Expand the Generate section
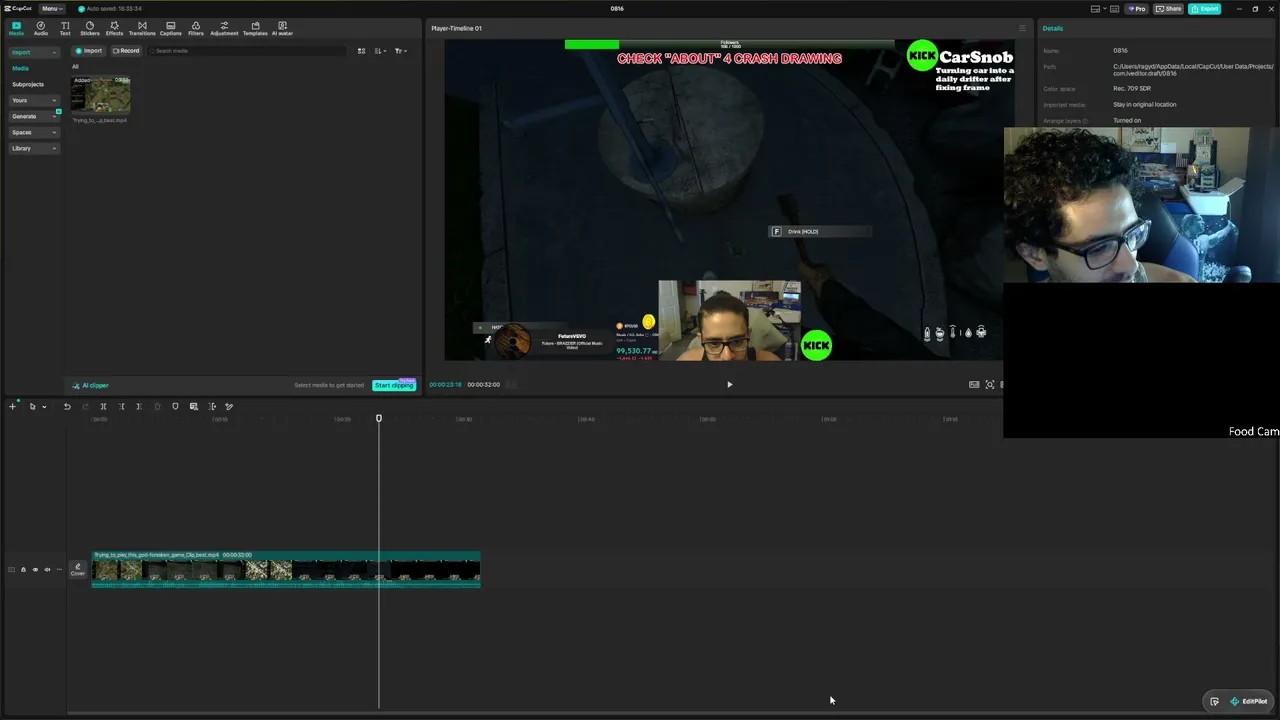The width and height of the screenshot is (1280, 720). (x=34, y=116)
